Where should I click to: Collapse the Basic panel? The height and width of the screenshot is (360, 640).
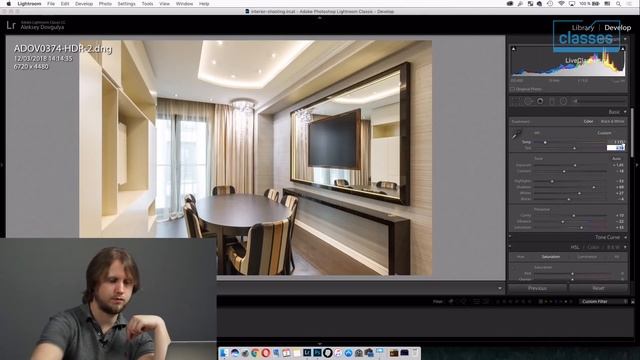click(x=625, y=112)
